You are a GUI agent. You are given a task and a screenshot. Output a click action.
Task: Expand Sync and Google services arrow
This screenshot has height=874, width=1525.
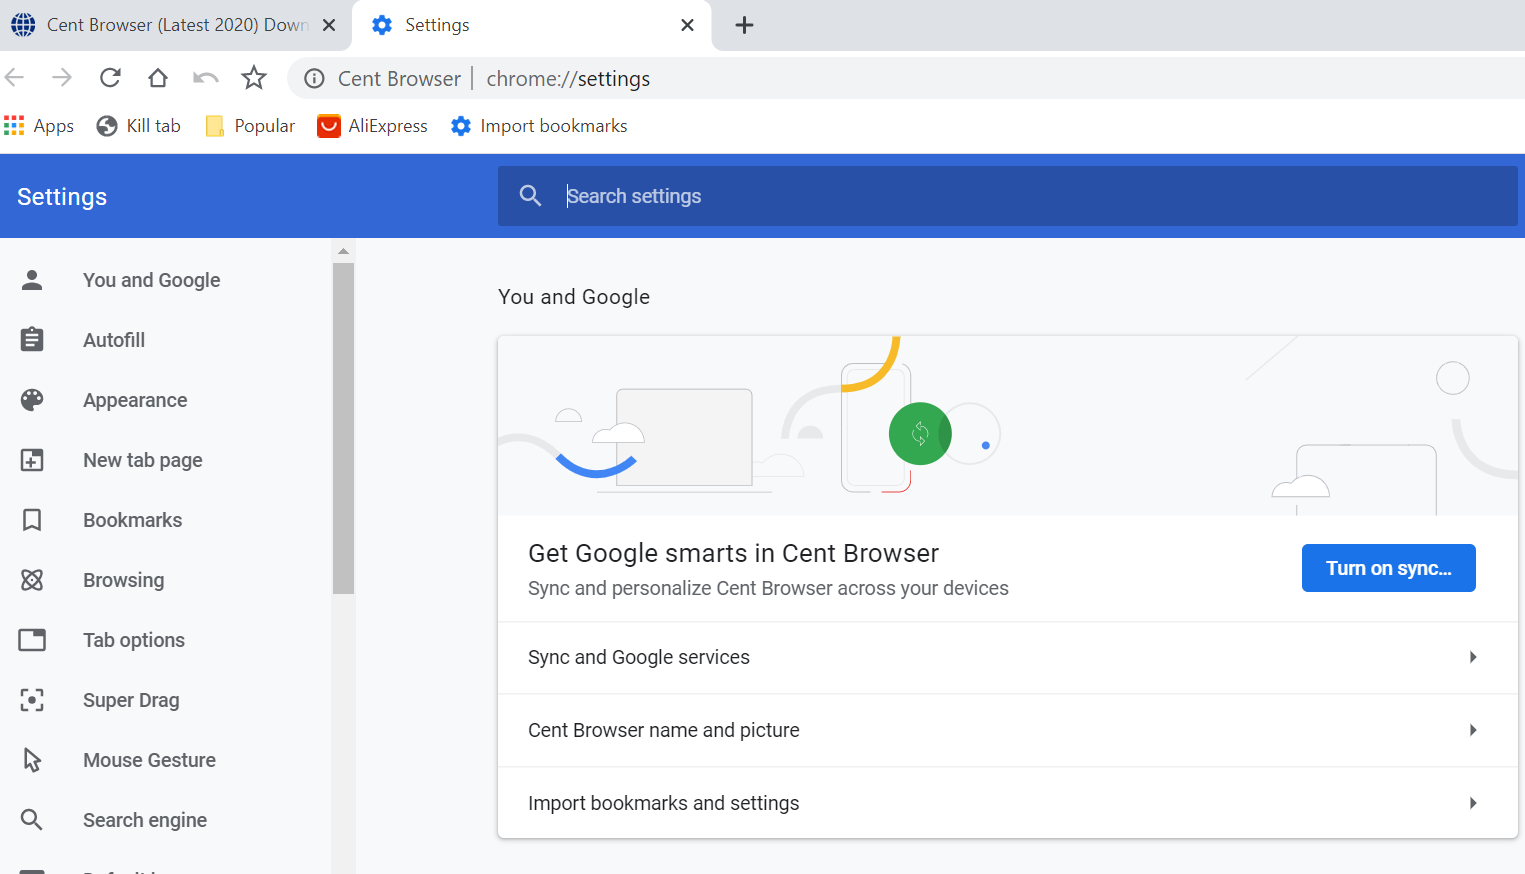1473,657
